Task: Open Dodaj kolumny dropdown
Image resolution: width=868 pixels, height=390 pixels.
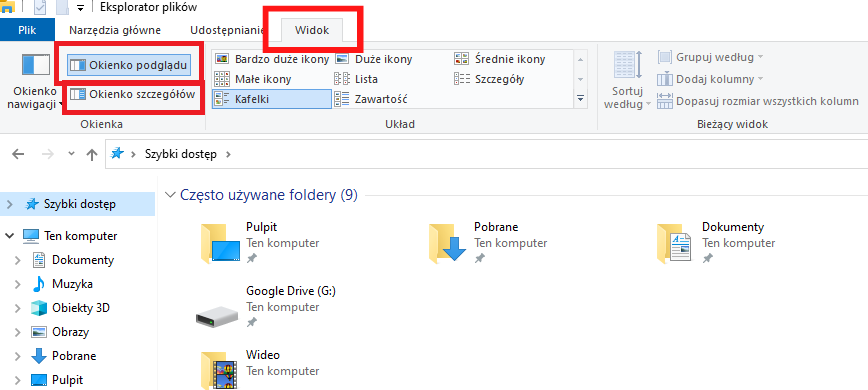Action: tap(710, 79)
